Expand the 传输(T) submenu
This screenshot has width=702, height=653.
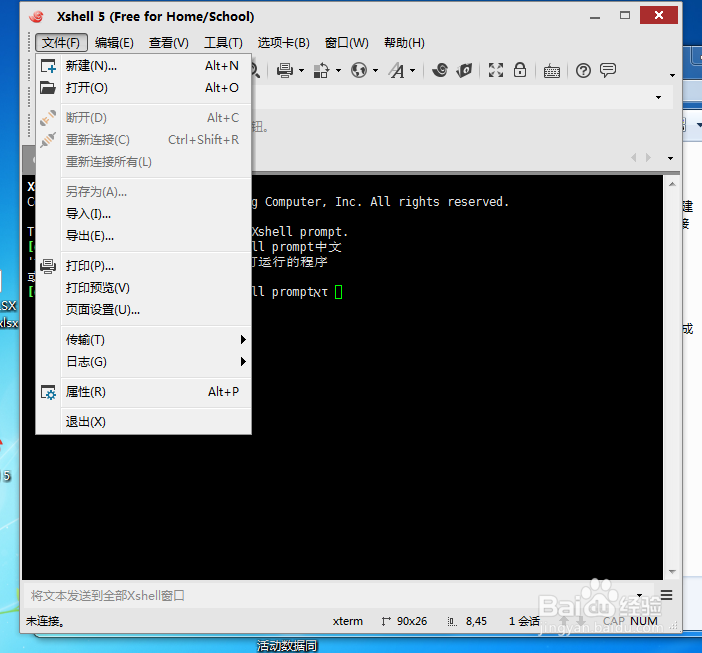pyautogui.click(x=156, y=340)
